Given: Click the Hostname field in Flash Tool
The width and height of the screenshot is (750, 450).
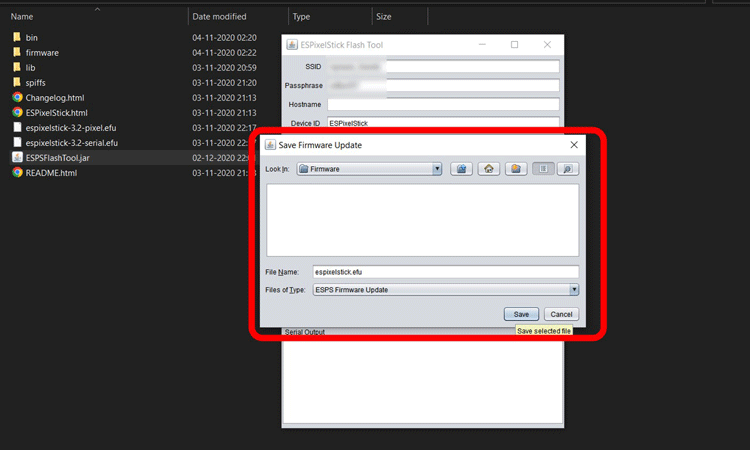Looking at the screenshot, I should coord(443,104).
